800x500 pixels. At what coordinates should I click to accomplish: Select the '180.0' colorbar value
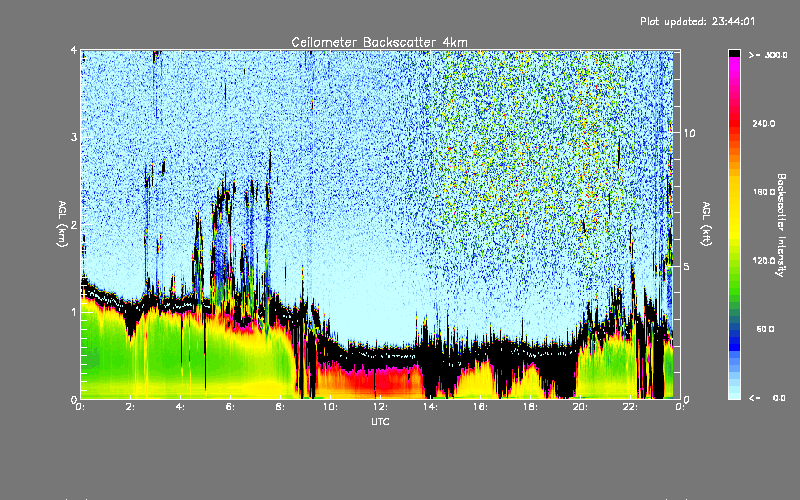point(764,192)
